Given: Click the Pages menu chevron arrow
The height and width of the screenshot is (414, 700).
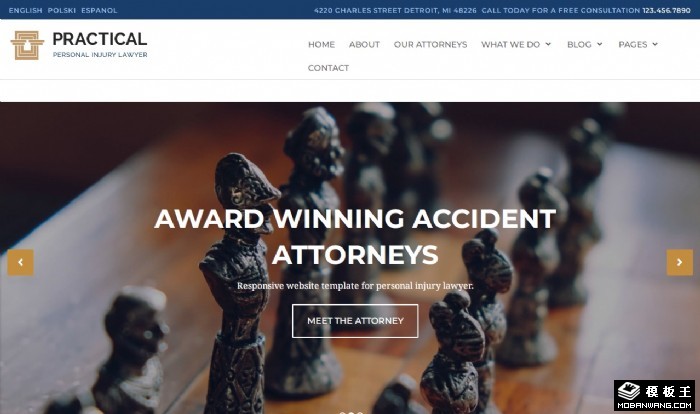Looking at the screenshot, I should (655, 44).
